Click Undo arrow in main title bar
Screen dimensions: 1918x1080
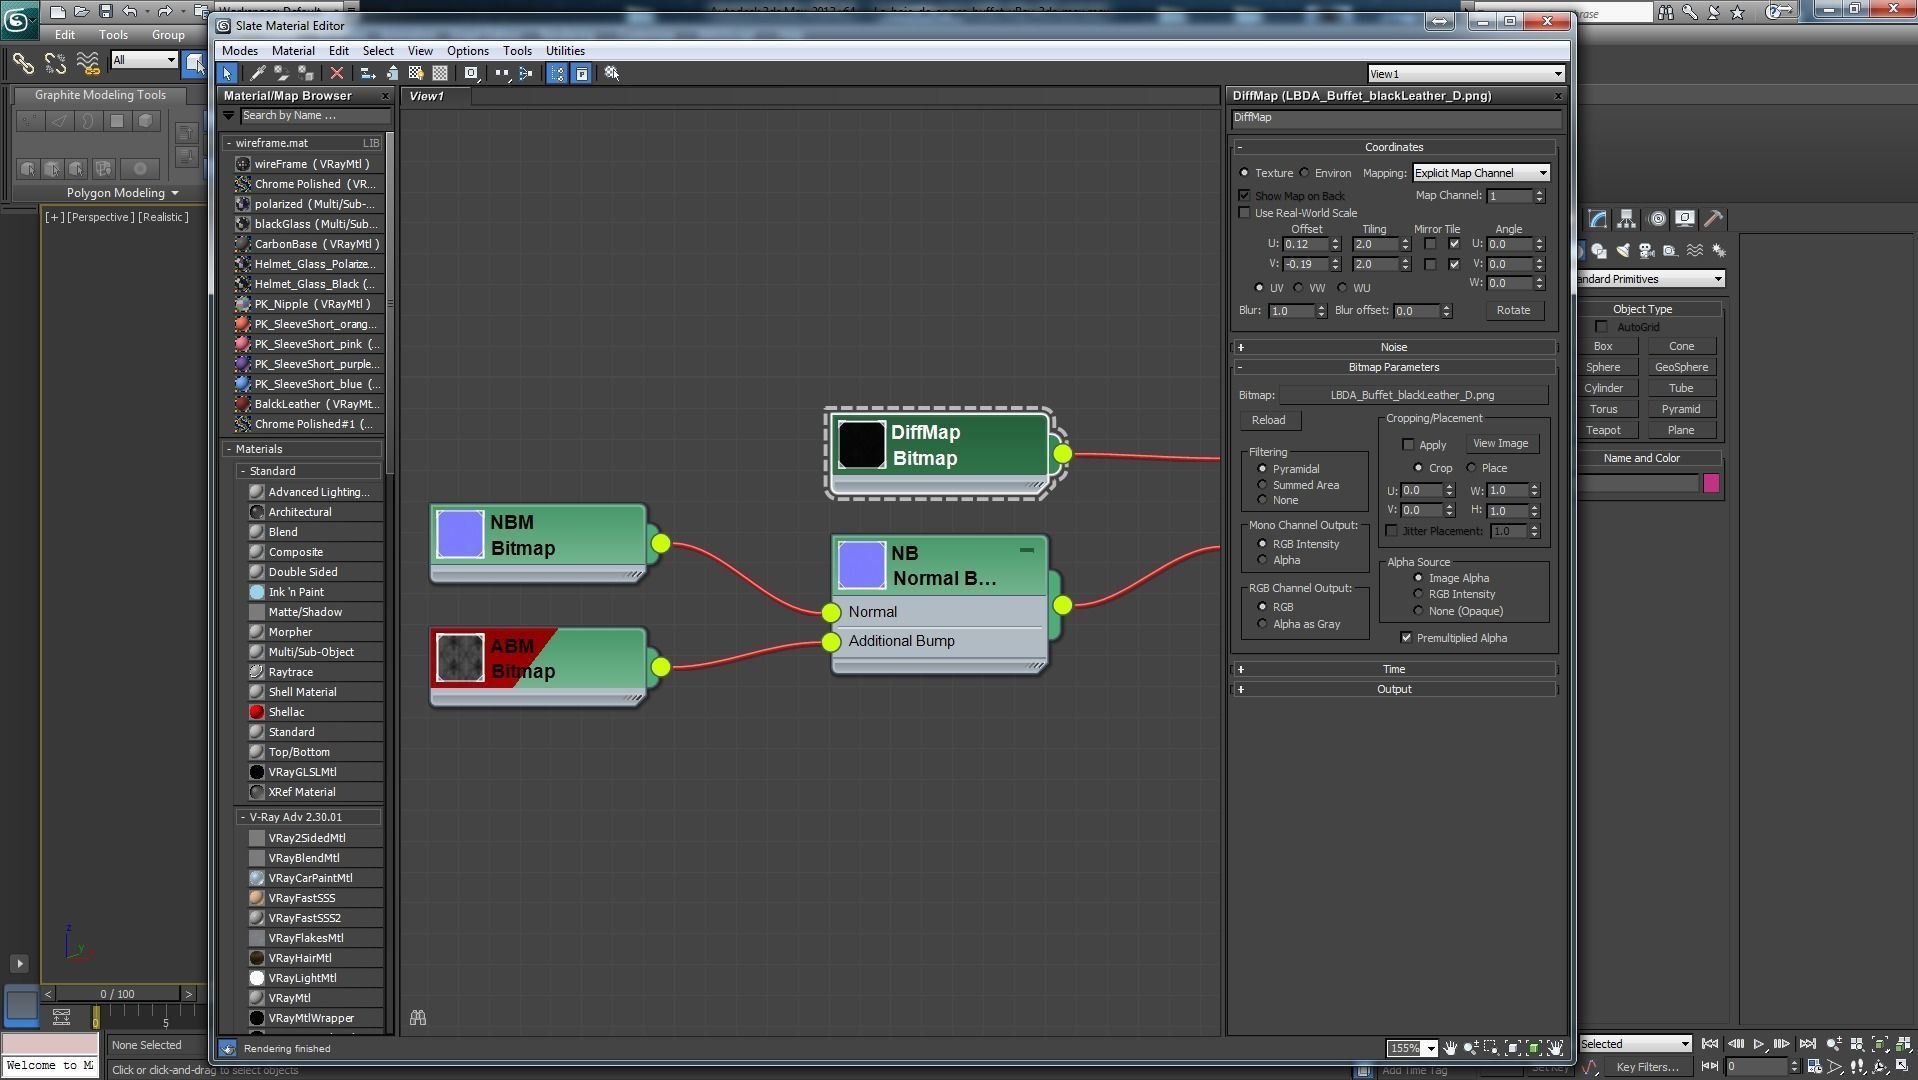click(130, 12)
